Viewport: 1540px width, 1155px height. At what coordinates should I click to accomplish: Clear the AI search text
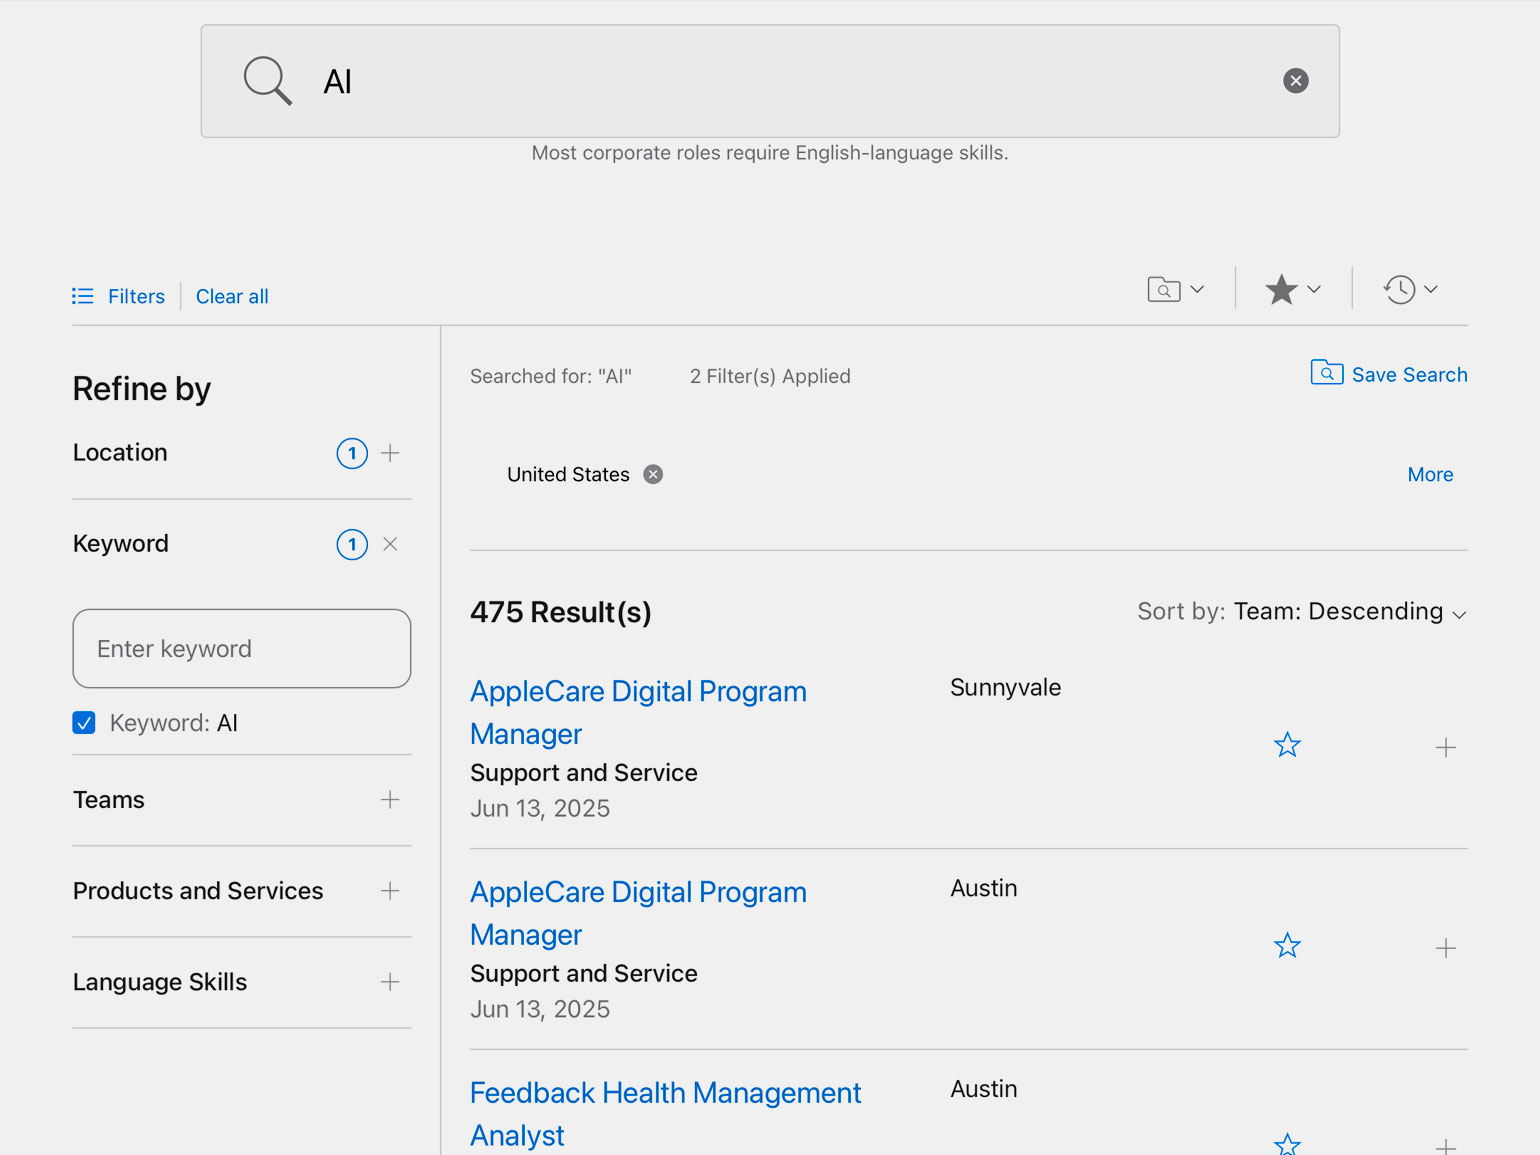[1296, 81]
